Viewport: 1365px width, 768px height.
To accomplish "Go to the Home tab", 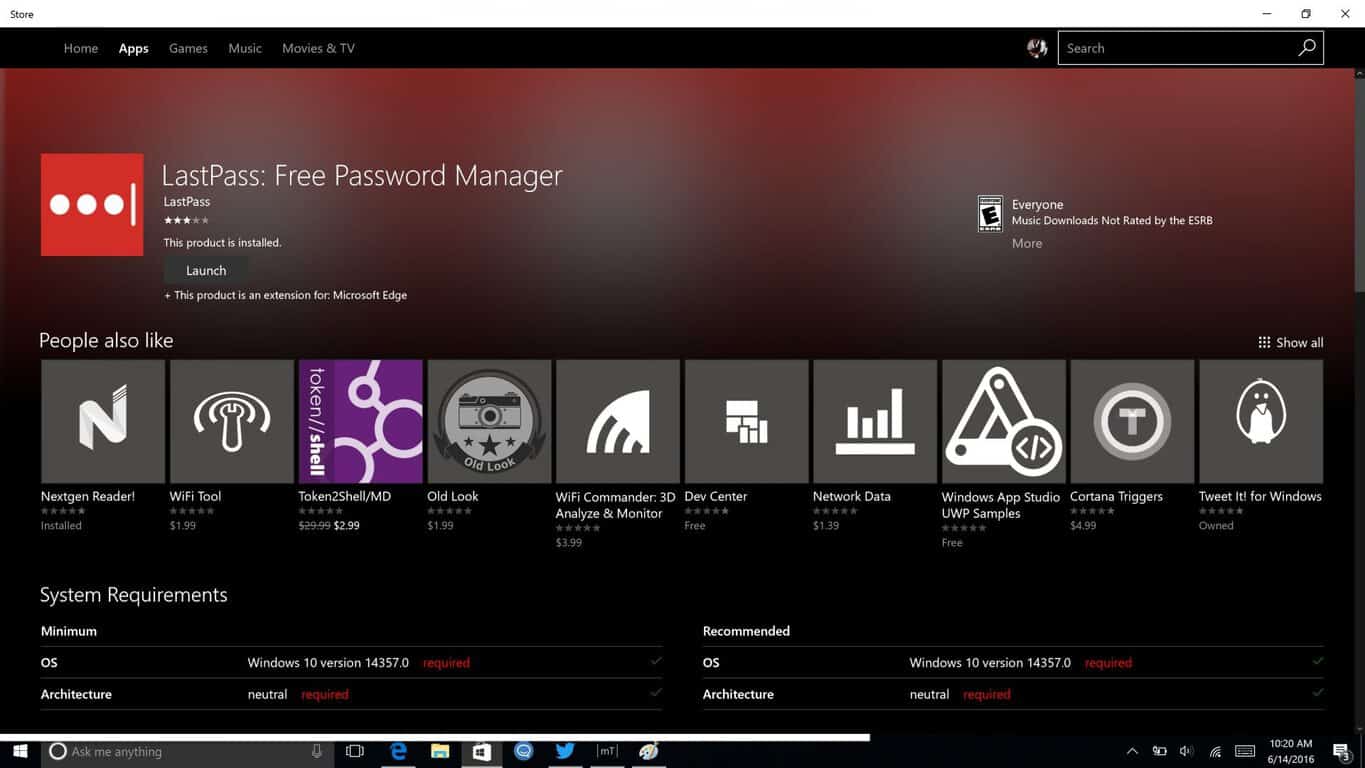I will tap(81, 48).
